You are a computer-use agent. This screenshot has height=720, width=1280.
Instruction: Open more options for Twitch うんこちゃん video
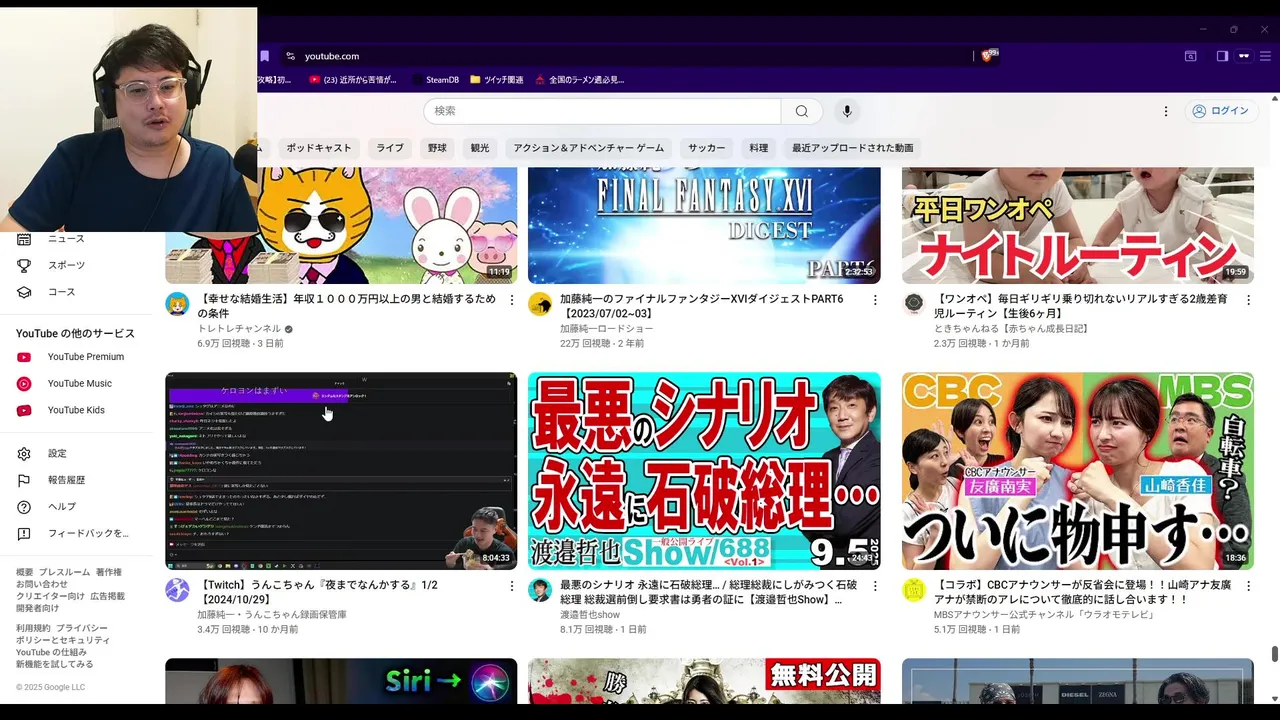(512, 586)
